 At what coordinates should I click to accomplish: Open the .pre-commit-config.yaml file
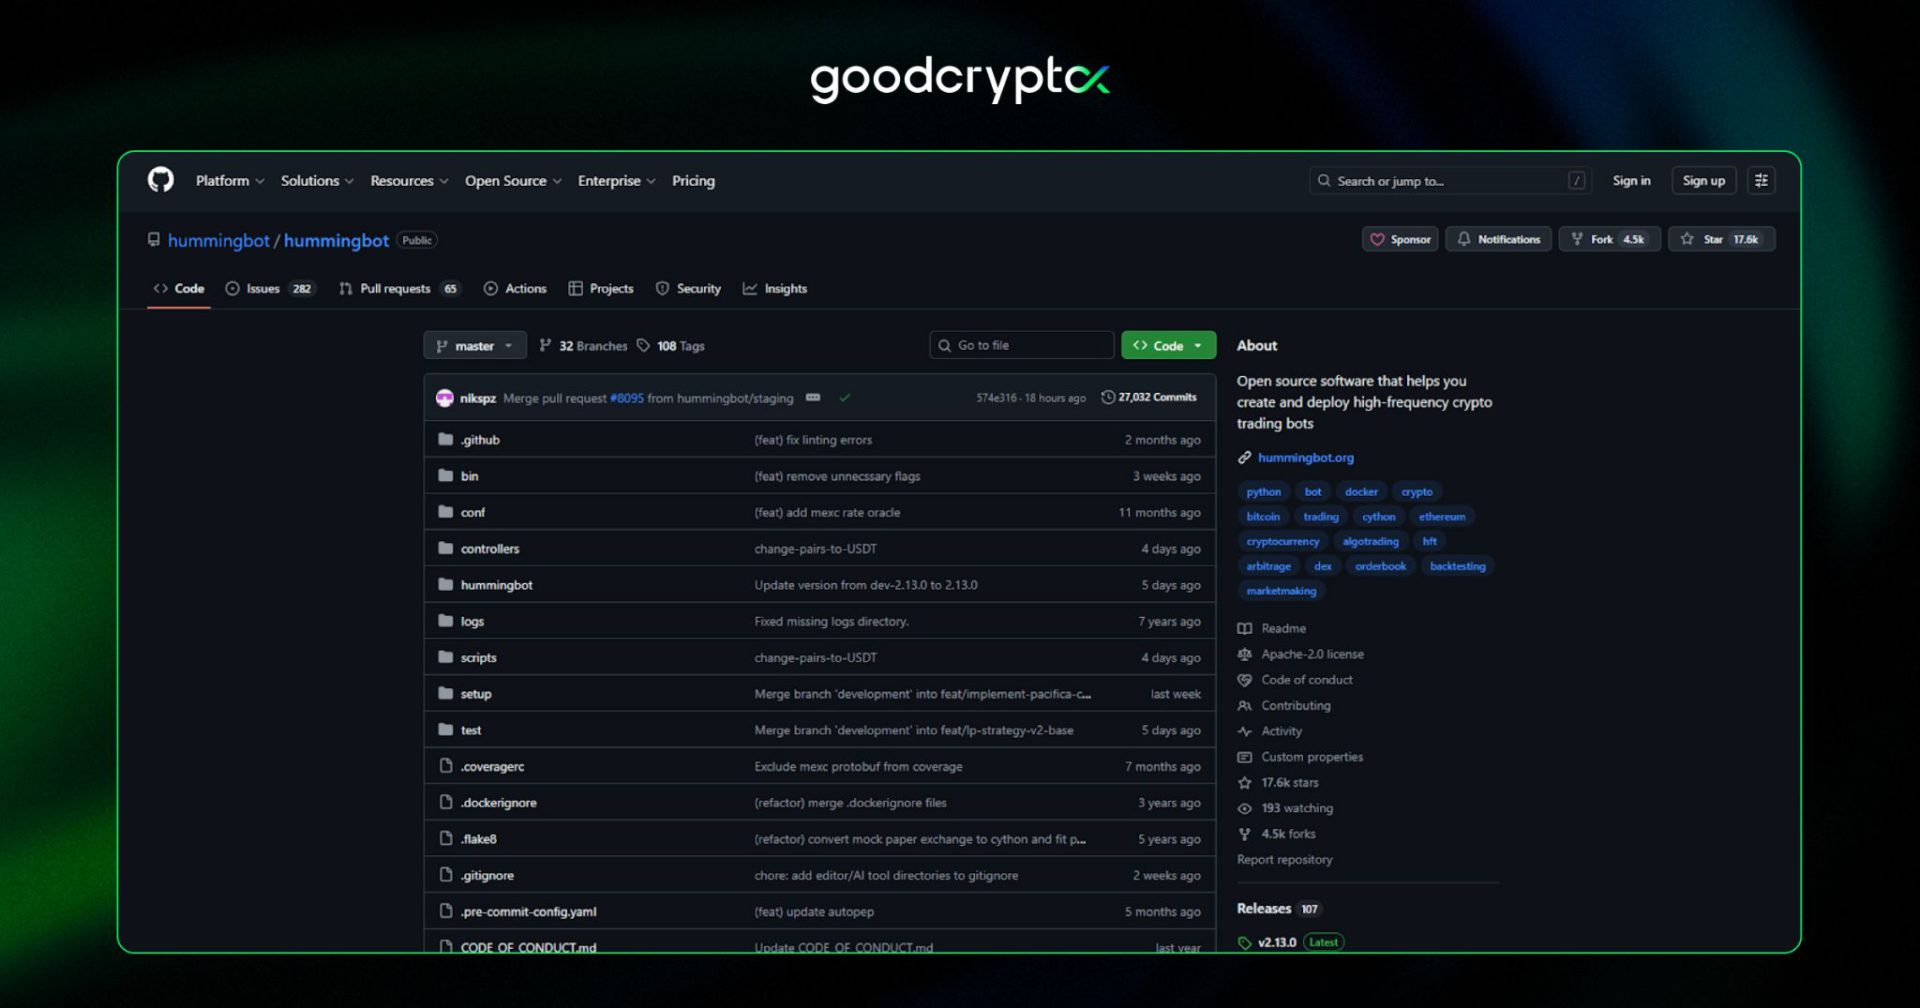pos(528,912)
